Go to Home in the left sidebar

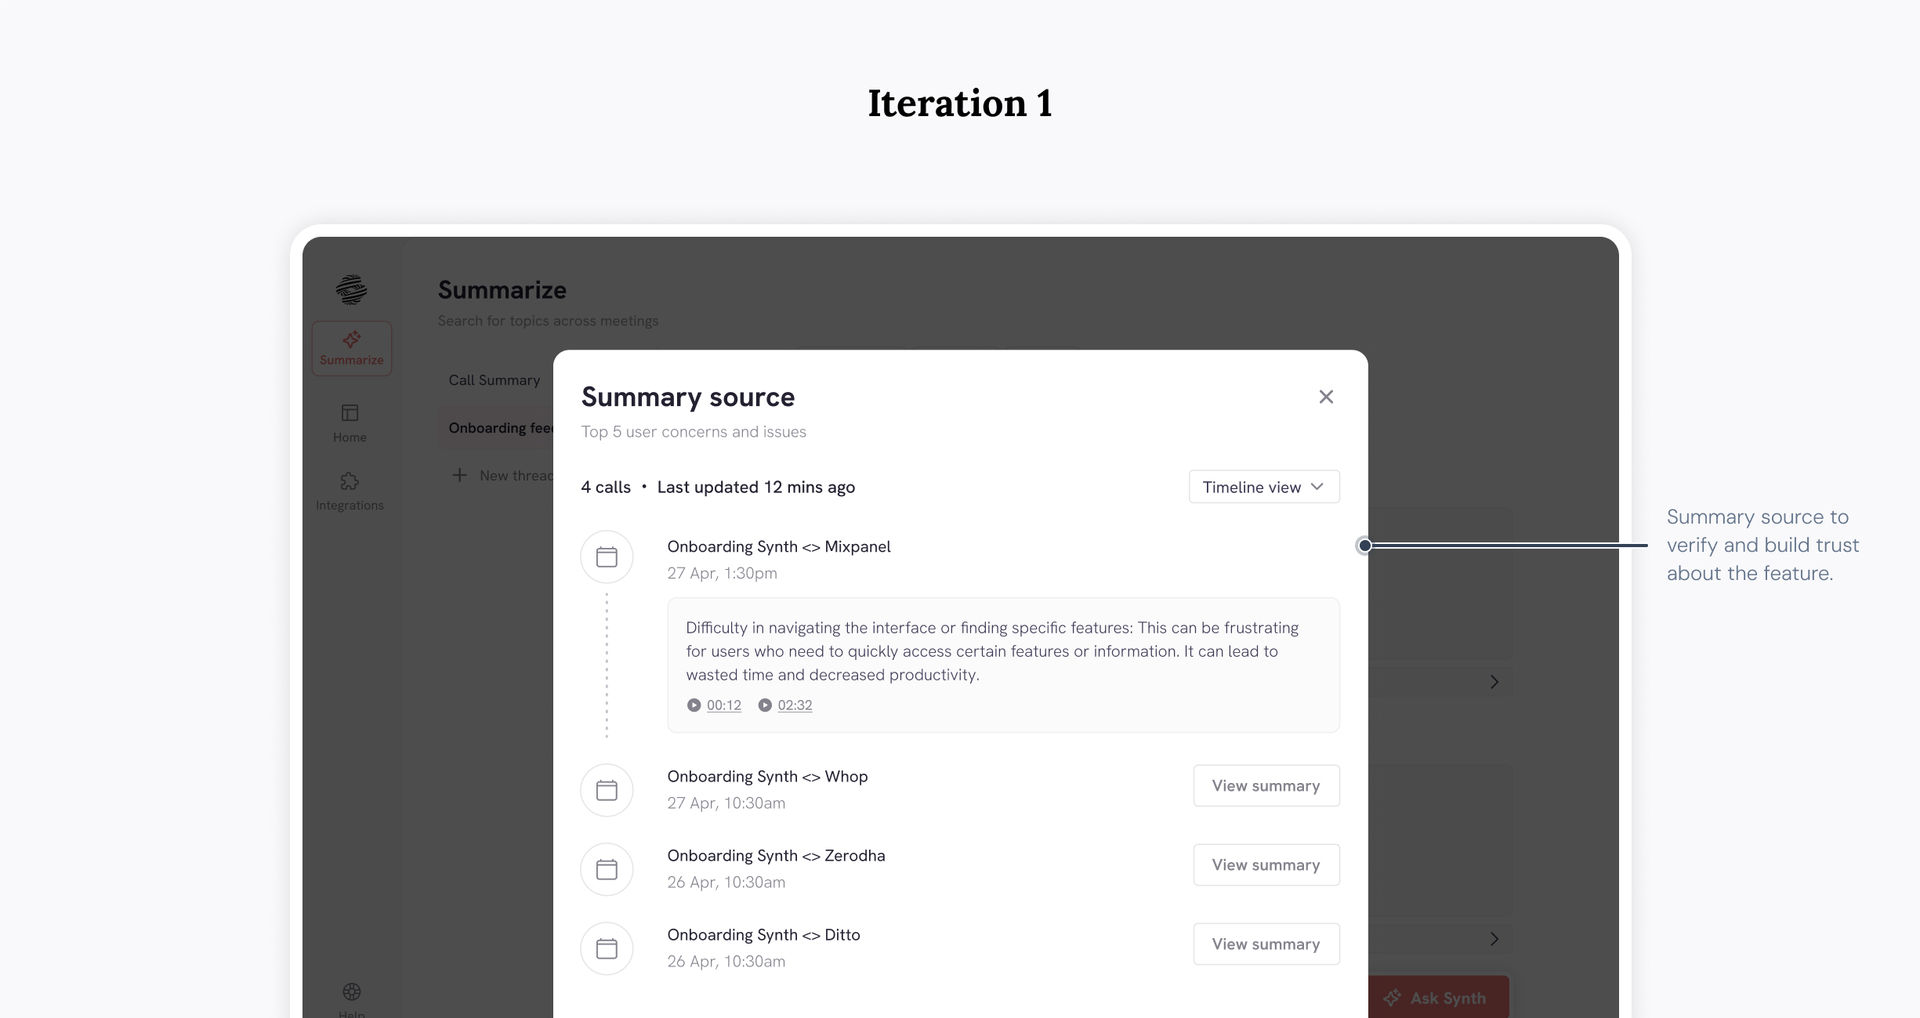[x=350, y=423]
